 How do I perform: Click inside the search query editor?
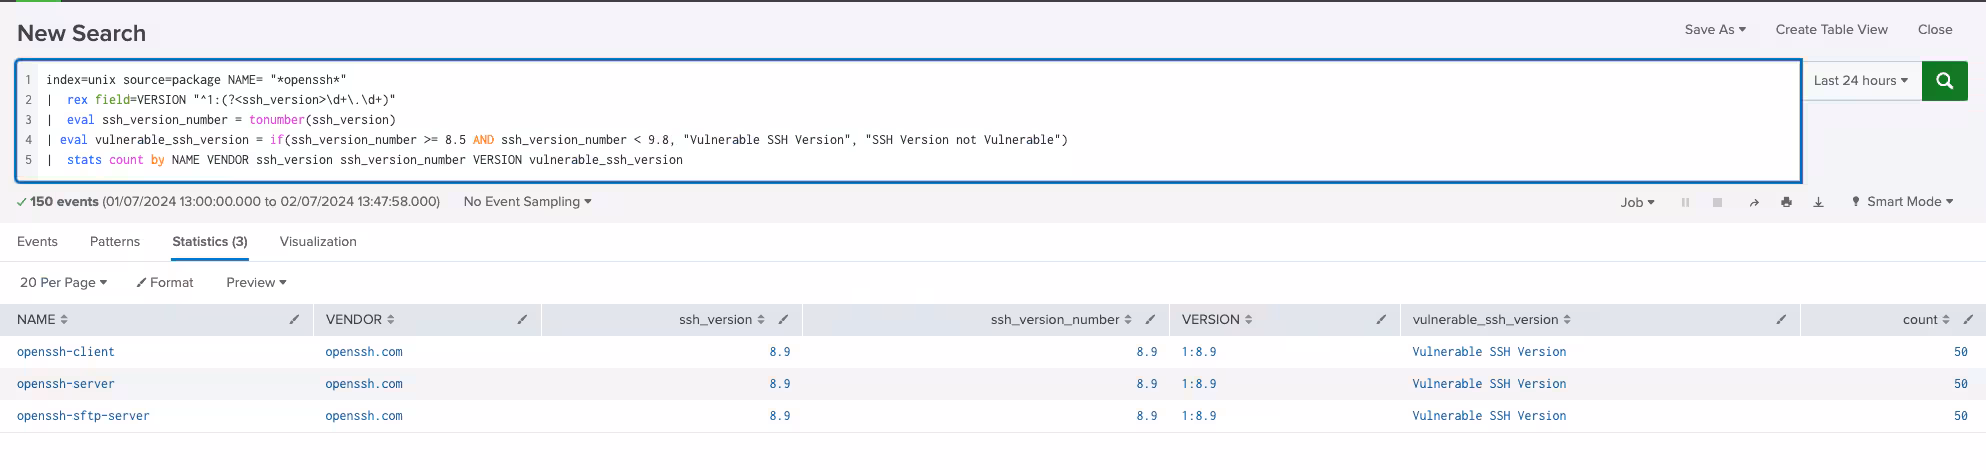tap(900, 120)
